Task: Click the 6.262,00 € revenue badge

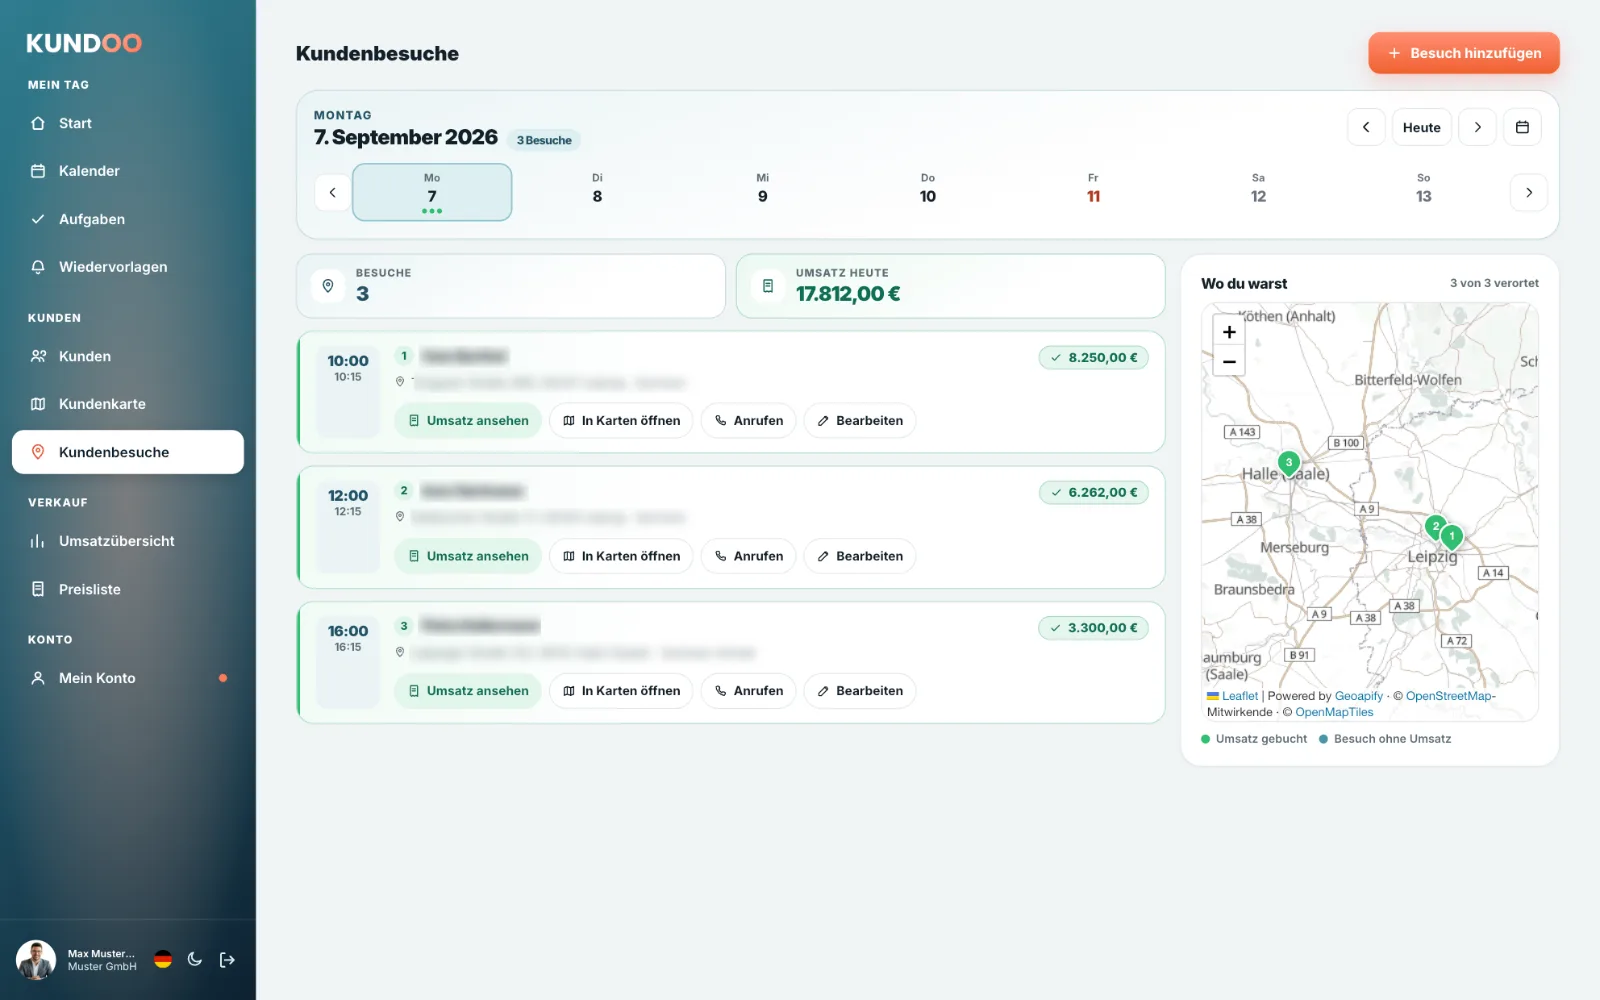Action: [x=1093, y=492]
